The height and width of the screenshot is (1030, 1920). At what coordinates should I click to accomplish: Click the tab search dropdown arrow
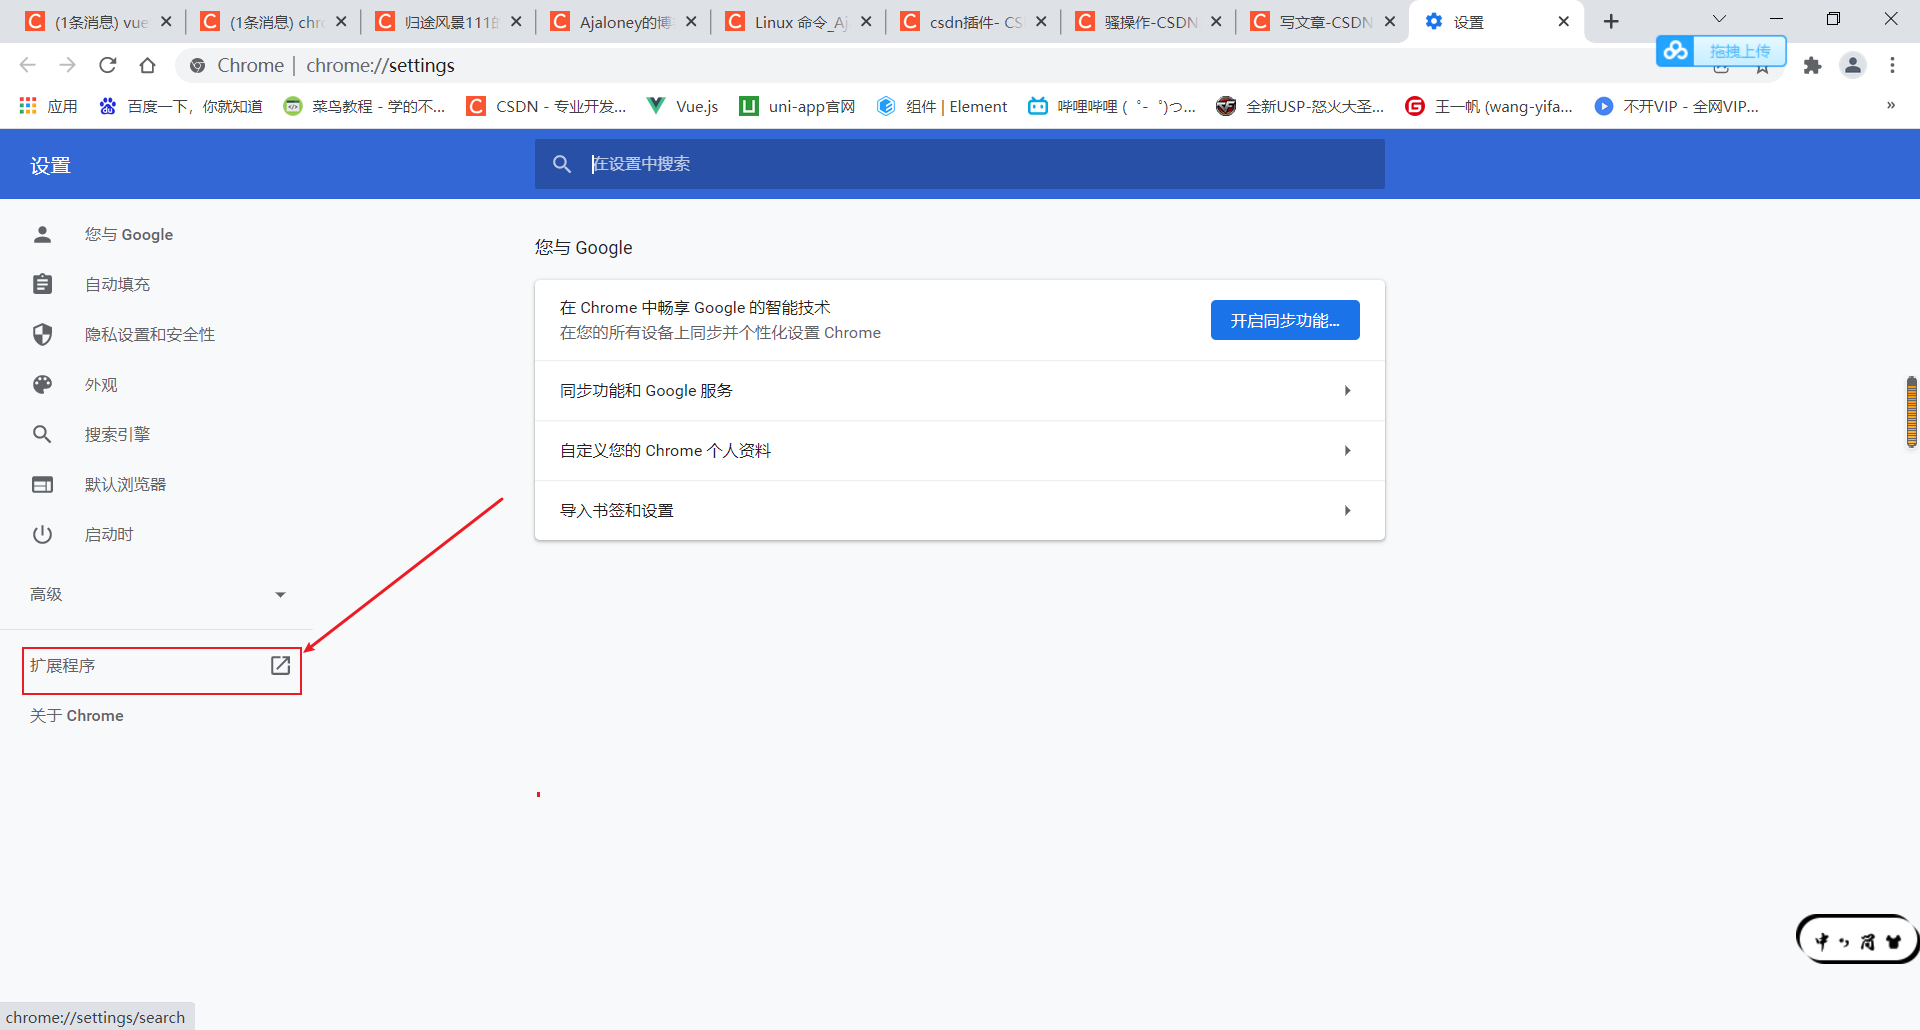click(x=1719, y=19)
